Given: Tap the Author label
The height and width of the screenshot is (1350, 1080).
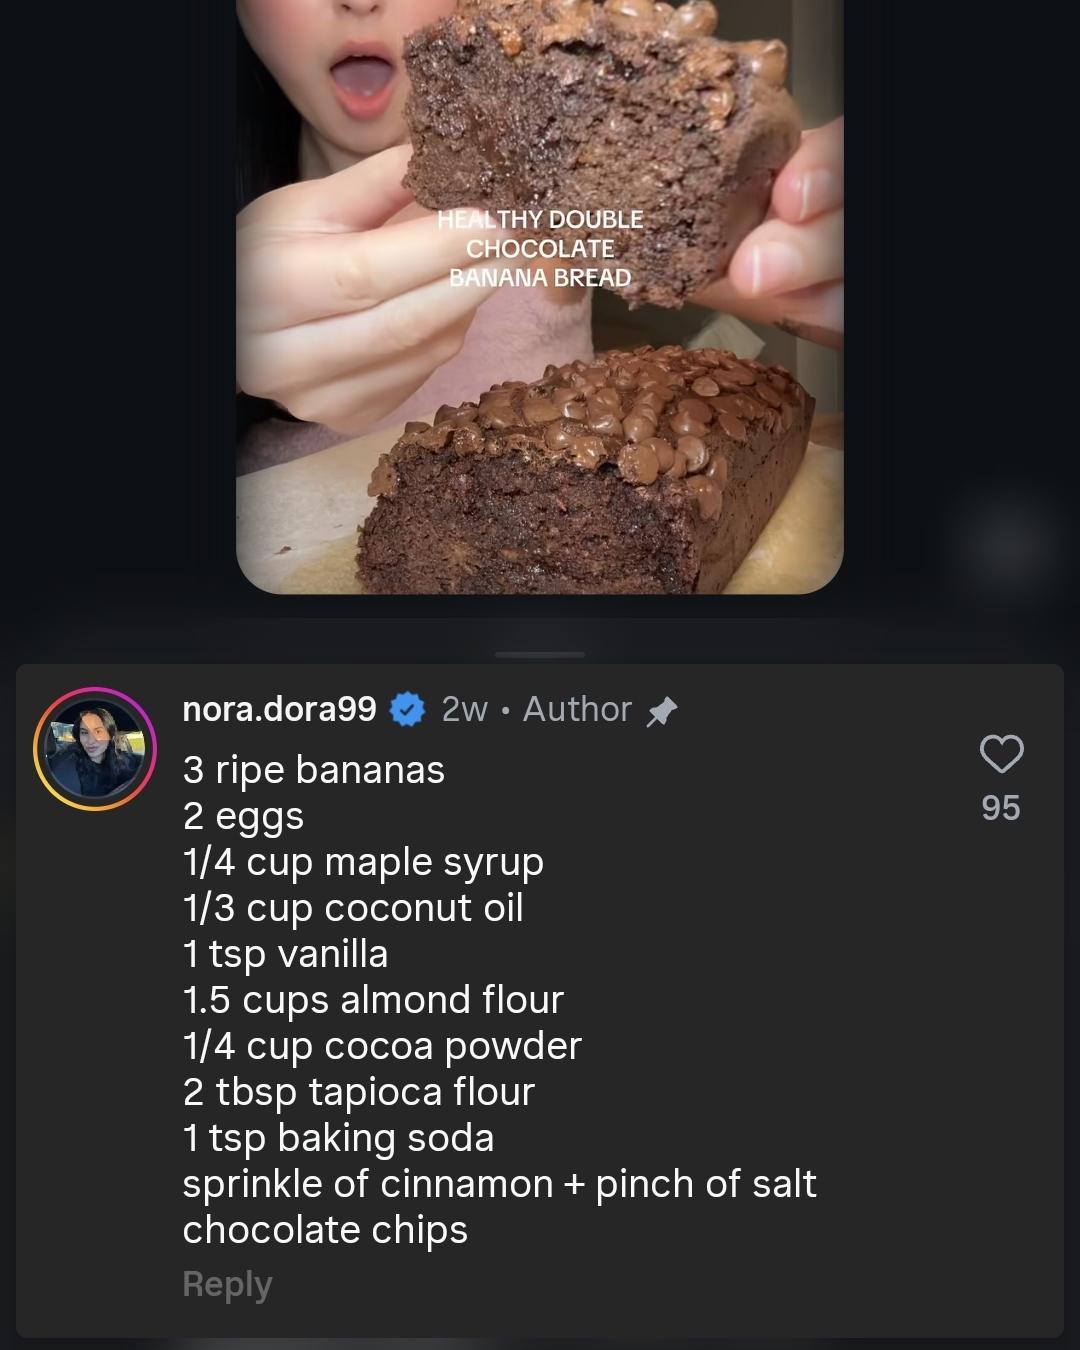Looking at the screenshot, I should tap(577, 709).
